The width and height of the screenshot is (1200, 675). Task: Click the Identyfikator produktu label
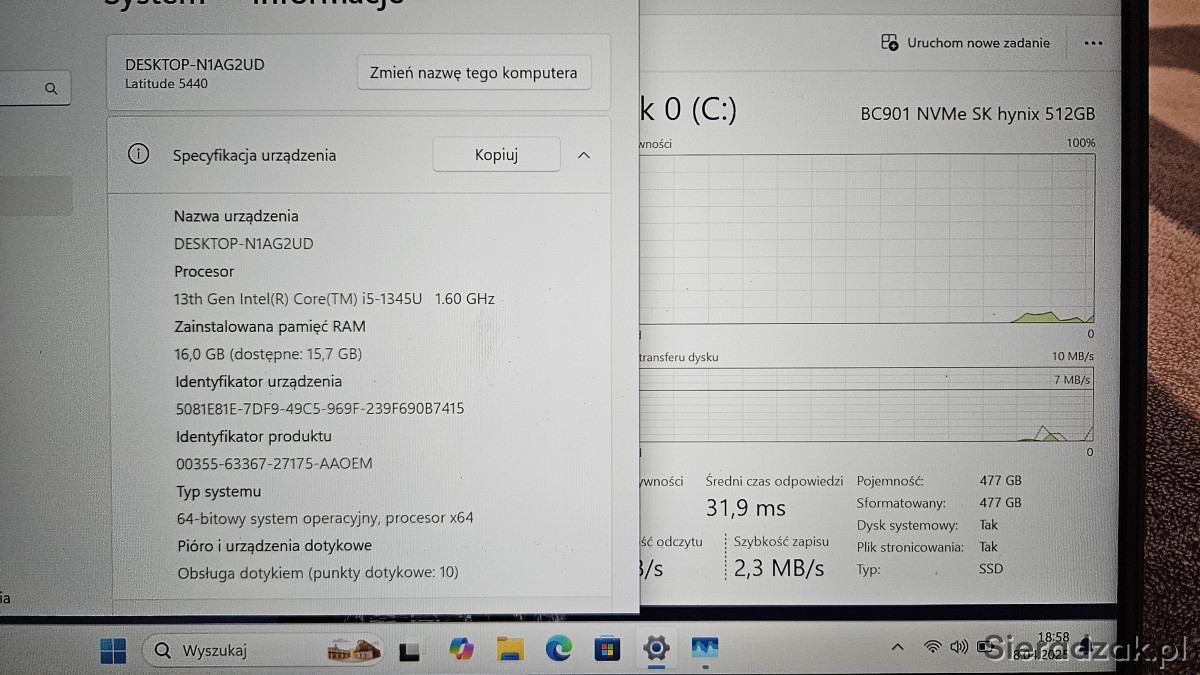(x=254, y=436)
